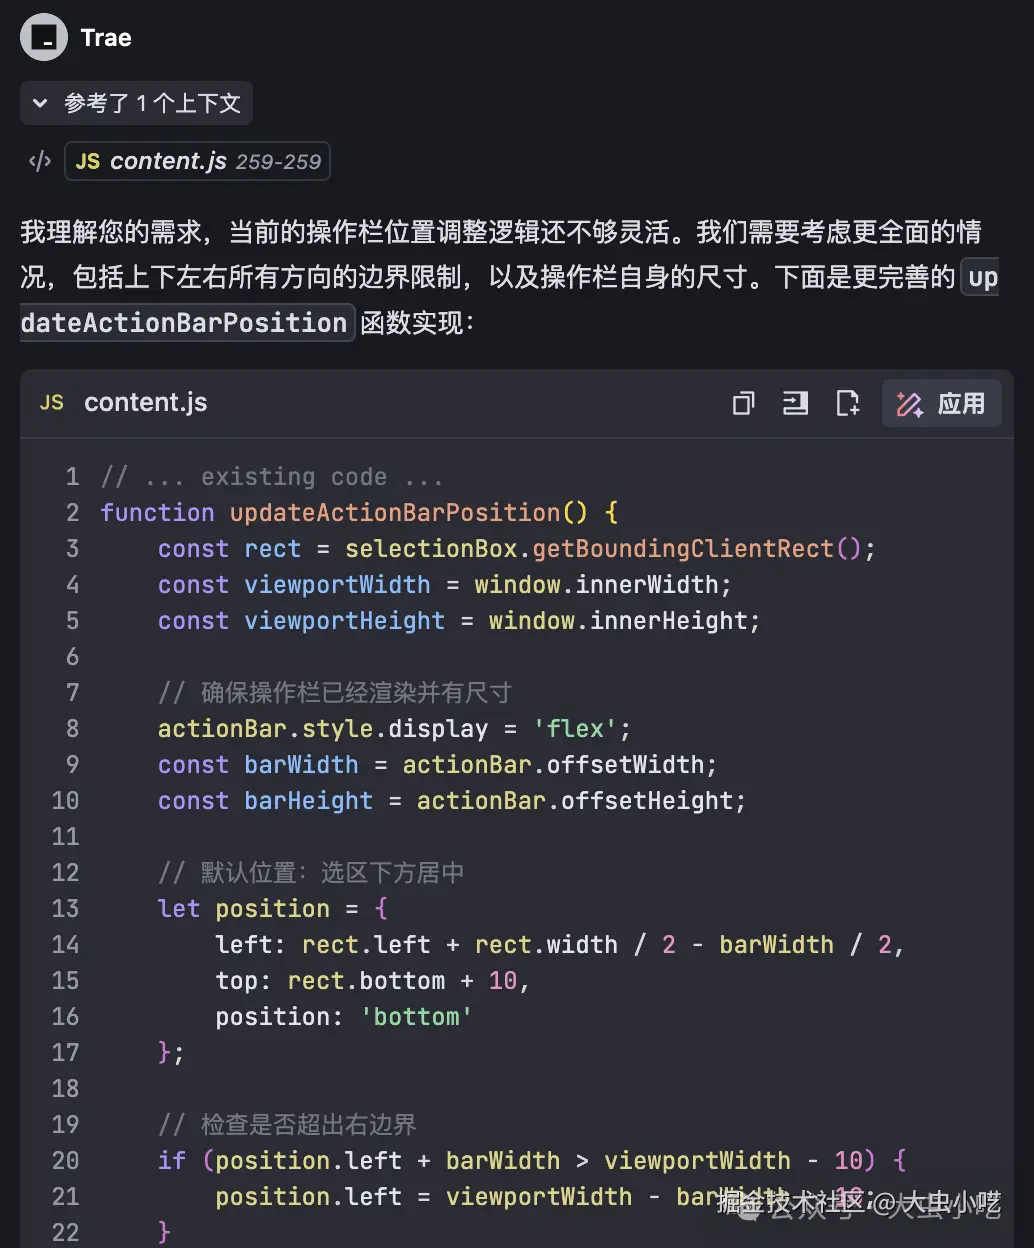
Task: Click line number 13 in the code gutter
Action: pyautogui.click(x=65, y=908)
